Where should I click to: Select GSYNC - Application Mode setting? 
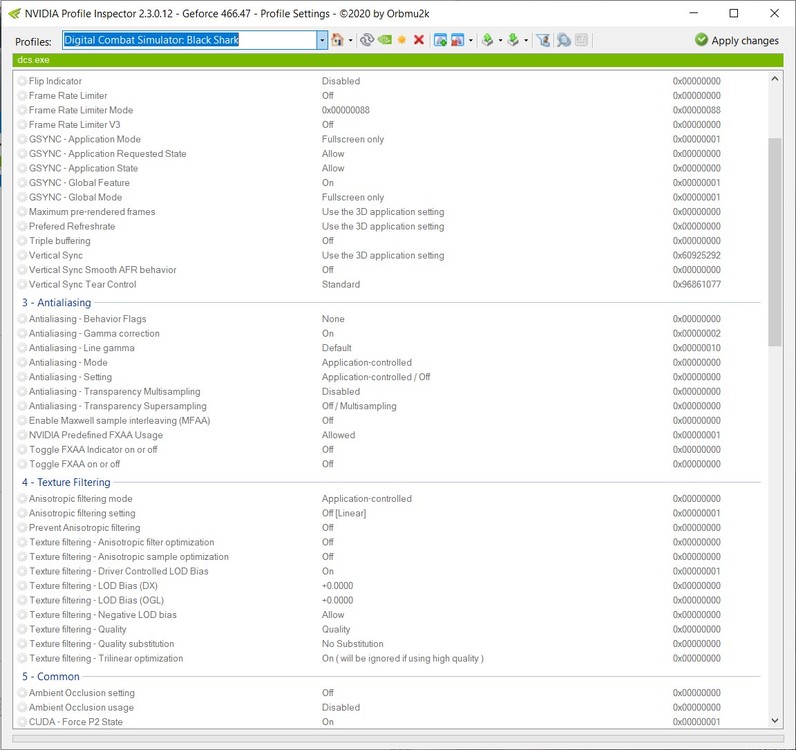(390, 139)
